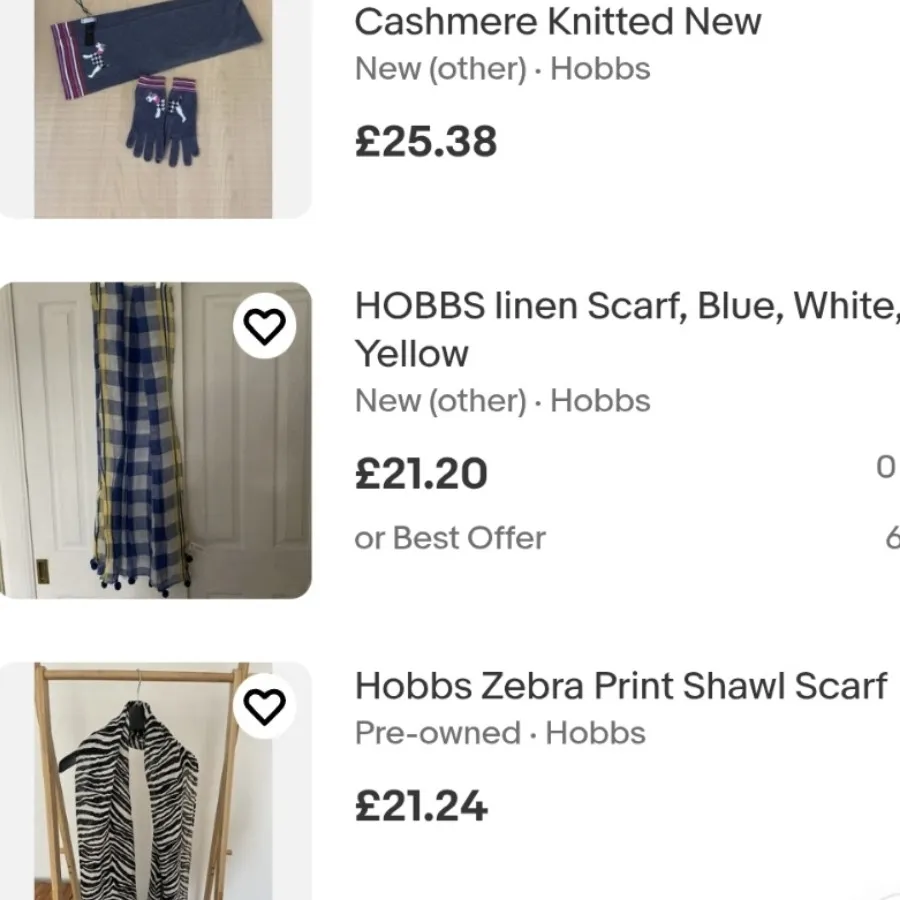Select the Cashmere Knitted New listing title
The image size is (900, 900).
pos(556,22)
